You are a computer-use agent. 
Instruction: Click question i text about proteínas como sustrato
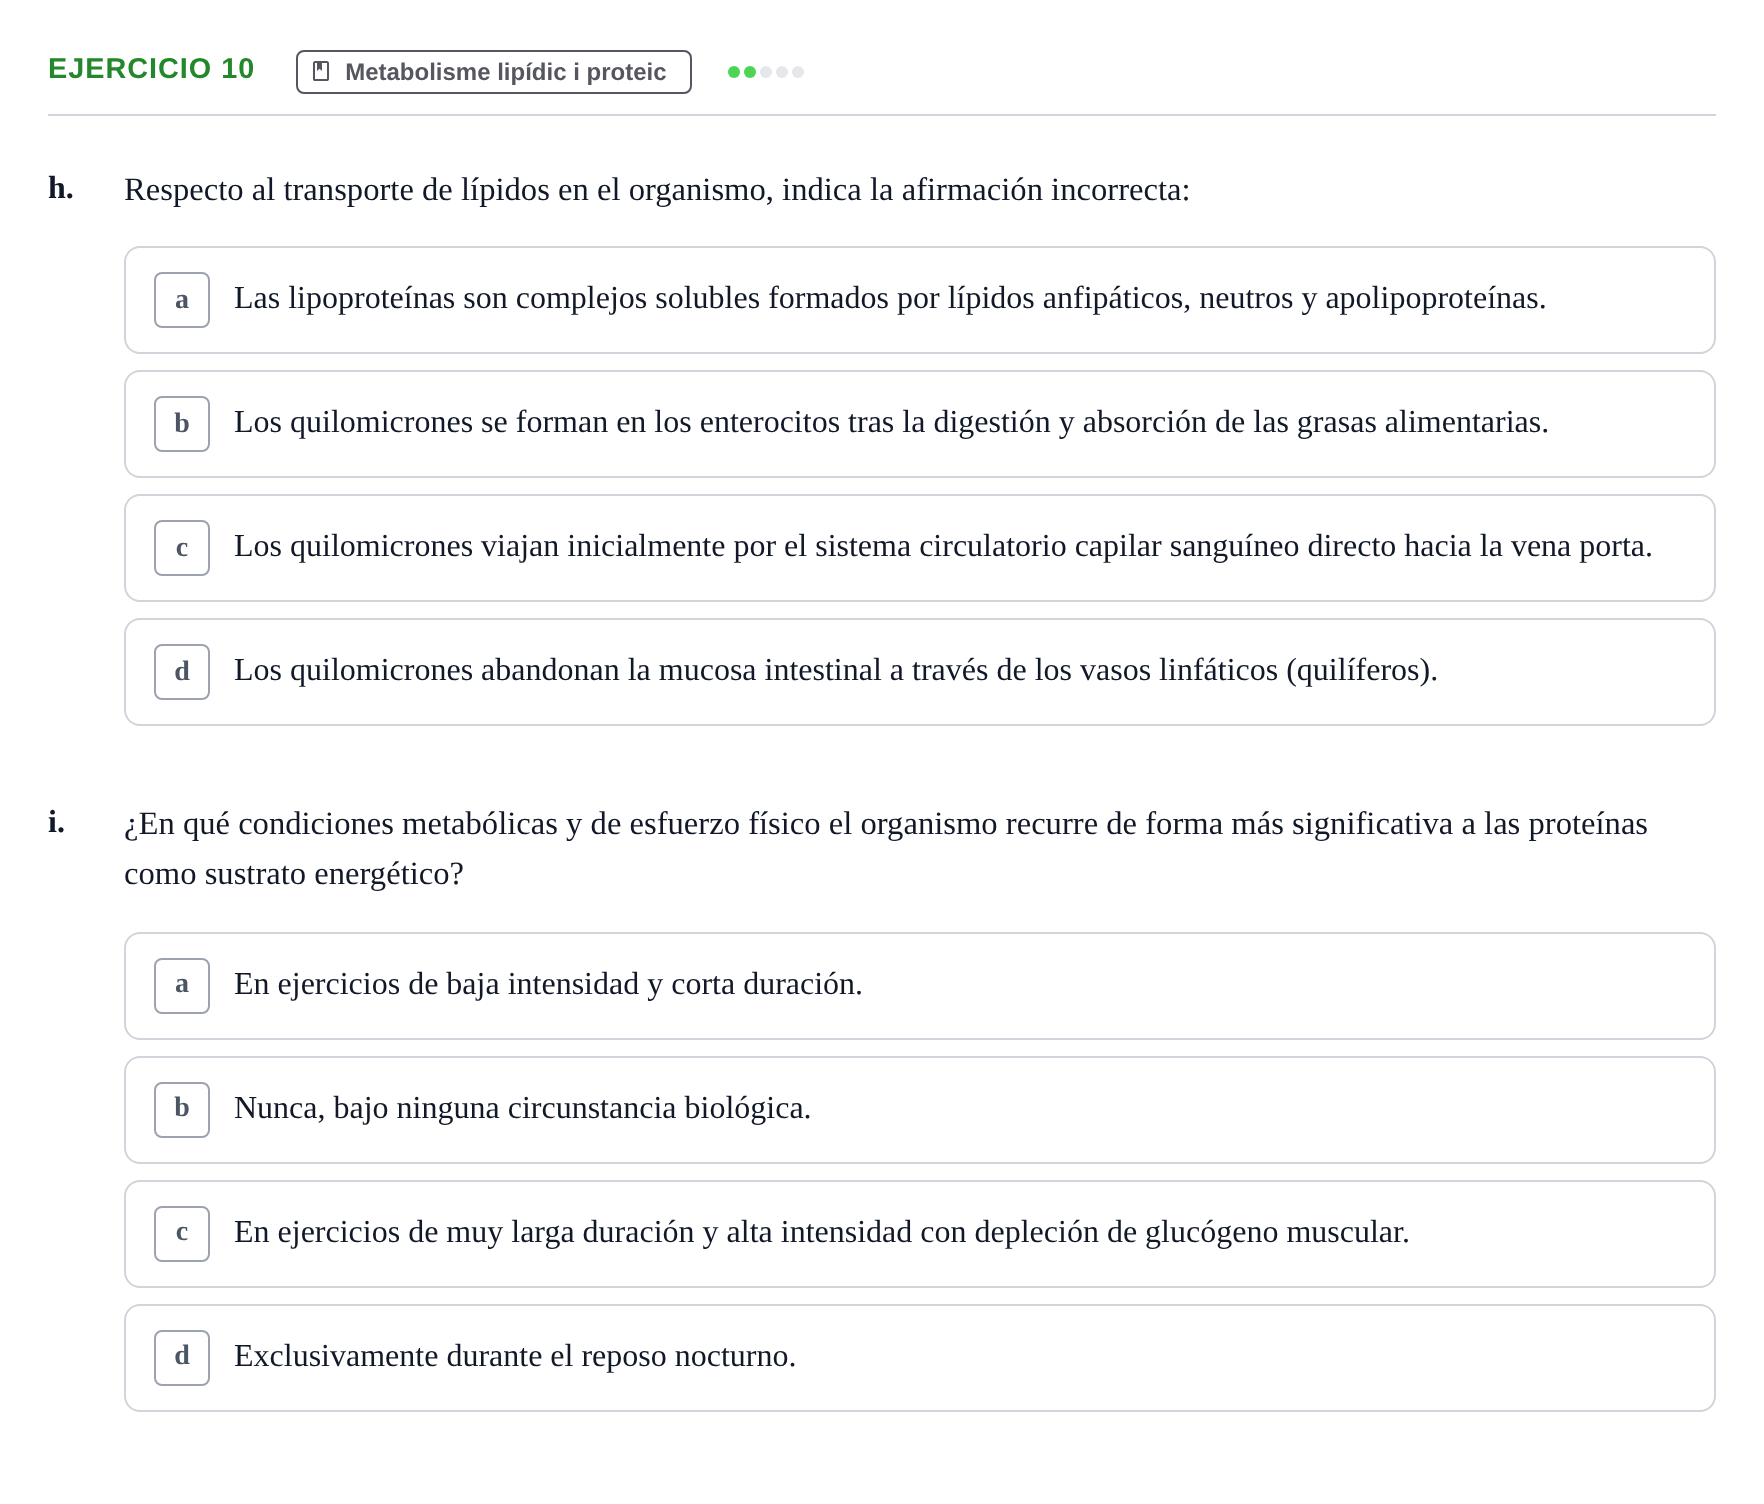point(885,849)
